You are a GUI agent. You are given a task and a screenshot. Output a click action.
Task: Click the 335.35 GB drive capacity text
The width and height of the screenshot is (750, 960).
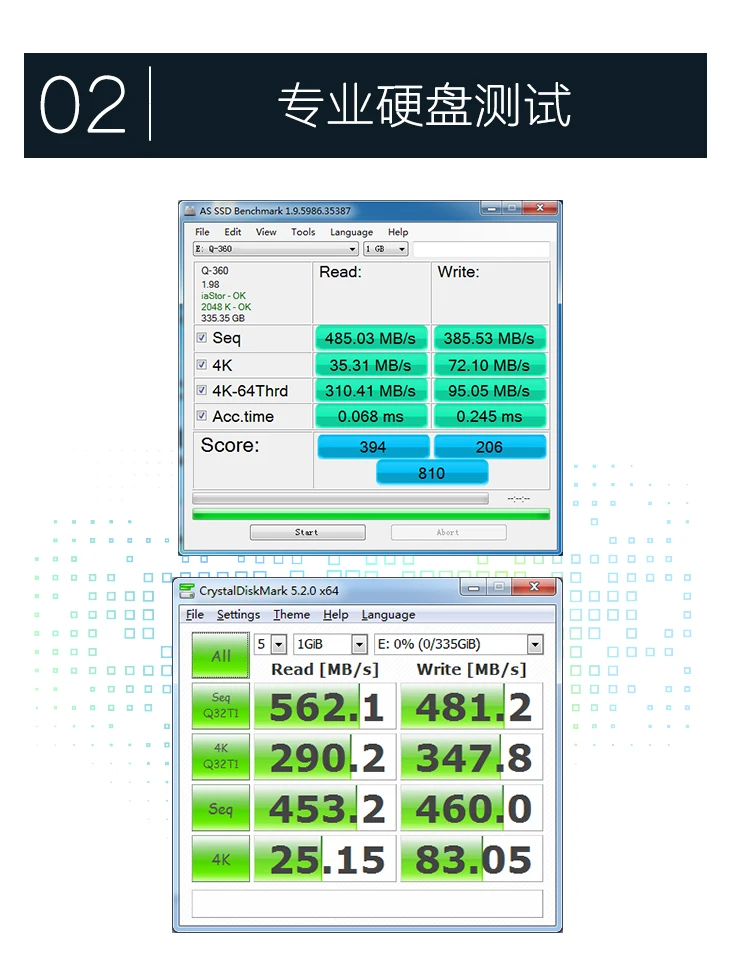(x=223, y=318)
